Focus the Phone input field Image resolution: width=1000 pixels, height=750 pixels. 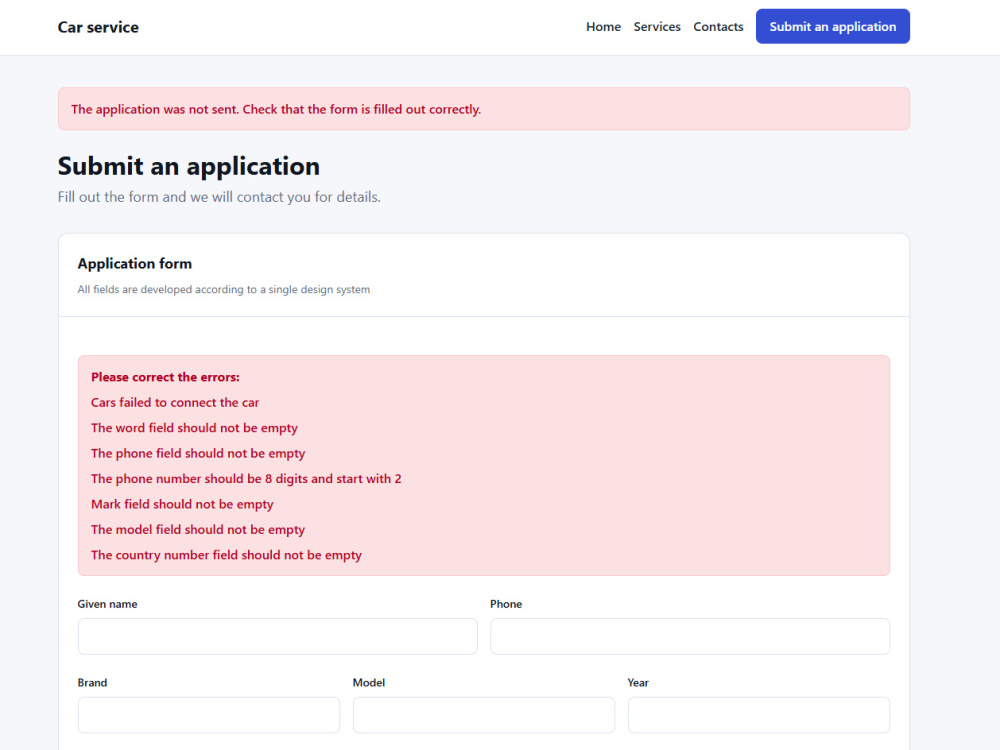pyautogui.click(x=689, y=636)
